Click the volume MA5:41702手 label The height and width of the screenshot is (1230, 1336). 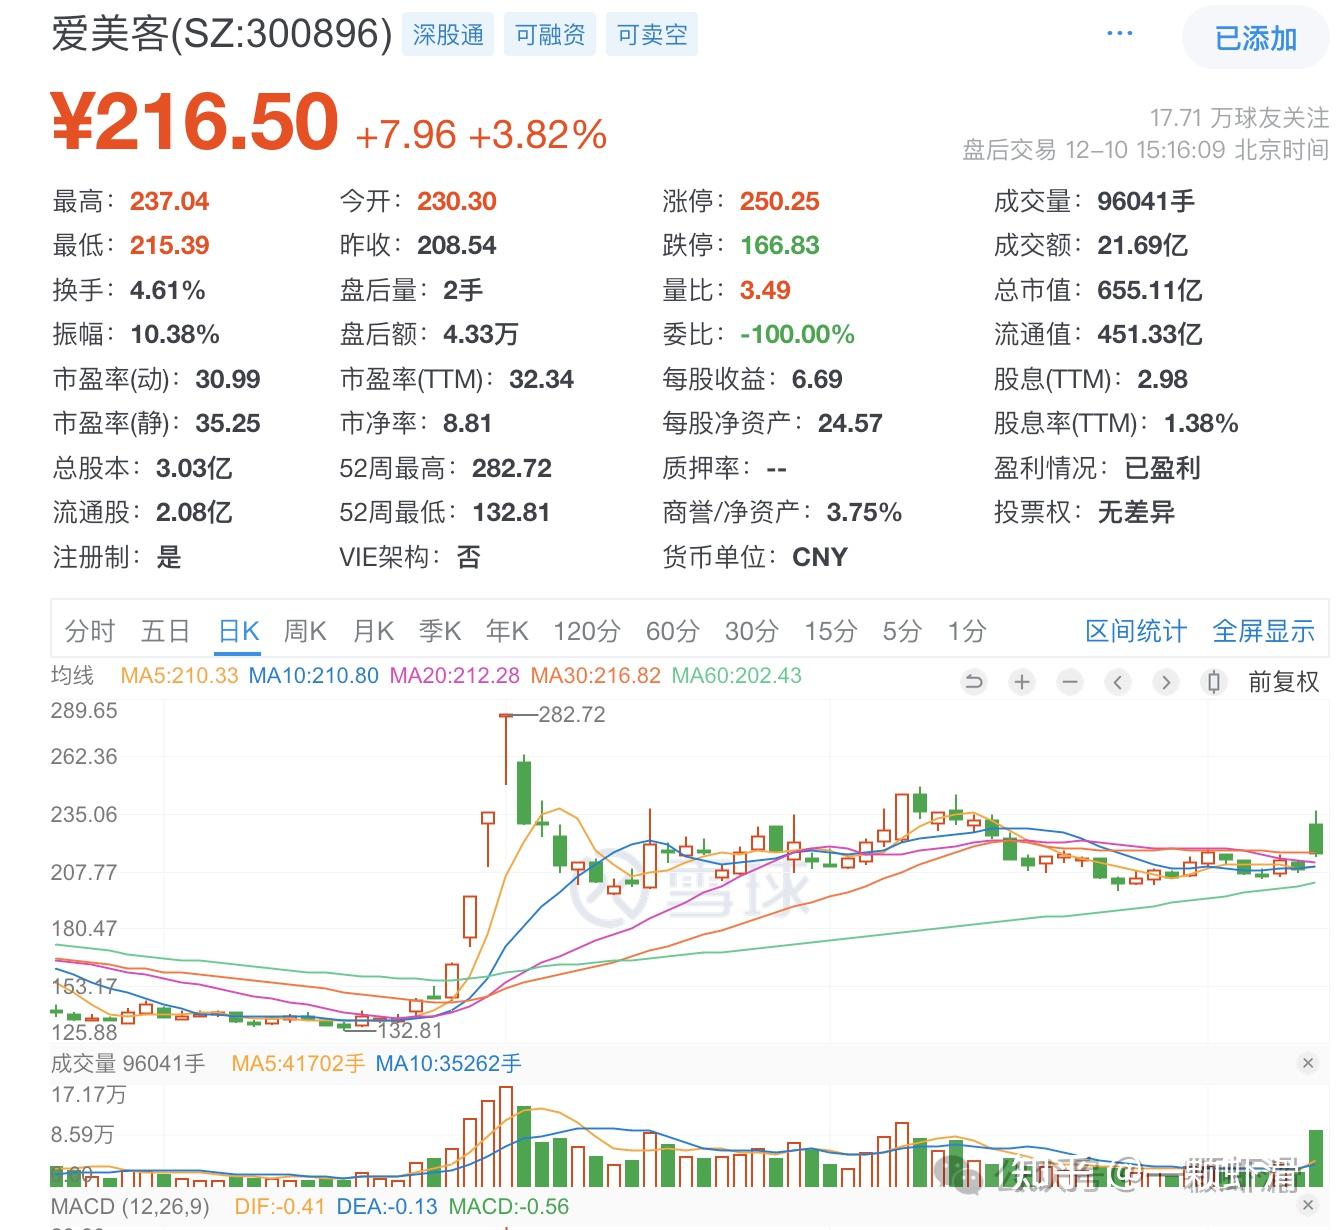pyautogui.click(x=298, y=1063)
